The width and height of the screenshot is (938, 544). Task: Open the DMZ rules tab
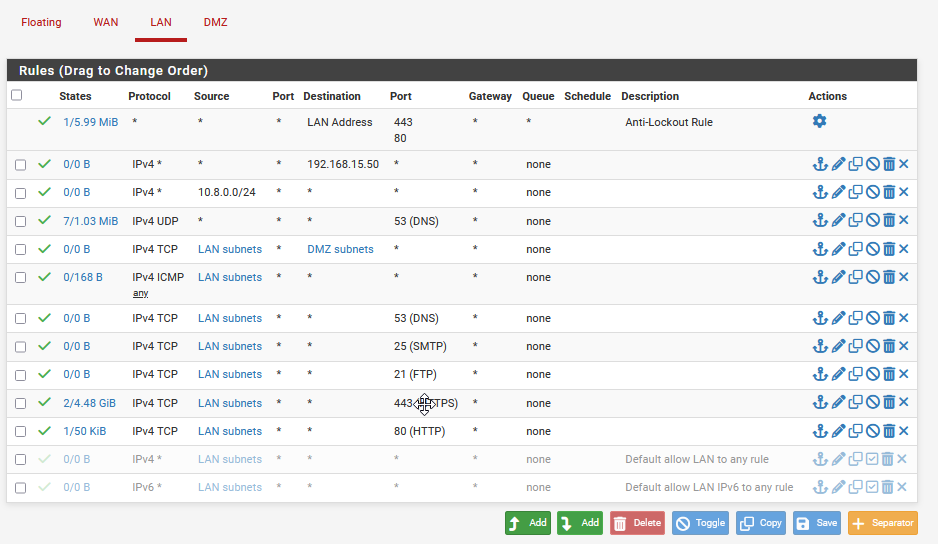click(x=215, y=22)
